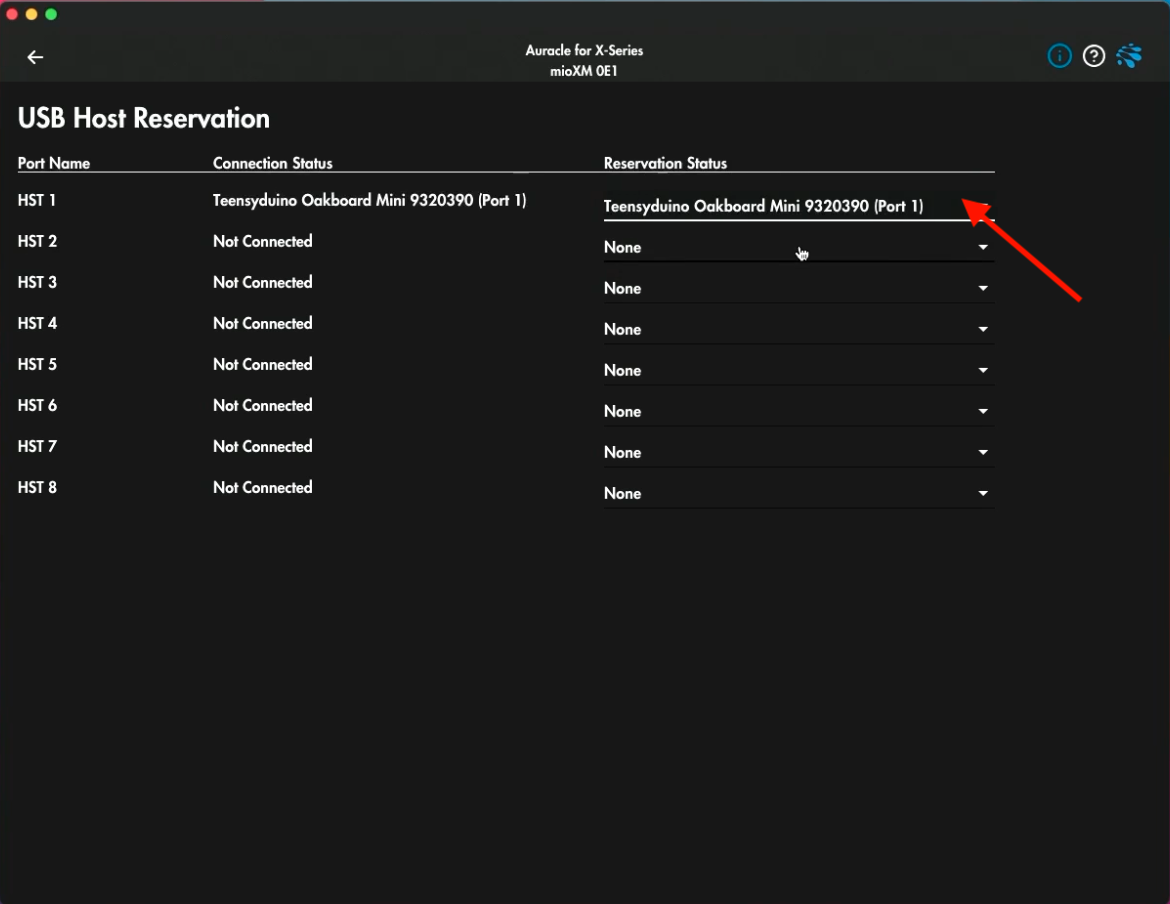Close the window with red button
Image resolution: width=1170 pixels, height=904 pixels.
coord(12,14)
